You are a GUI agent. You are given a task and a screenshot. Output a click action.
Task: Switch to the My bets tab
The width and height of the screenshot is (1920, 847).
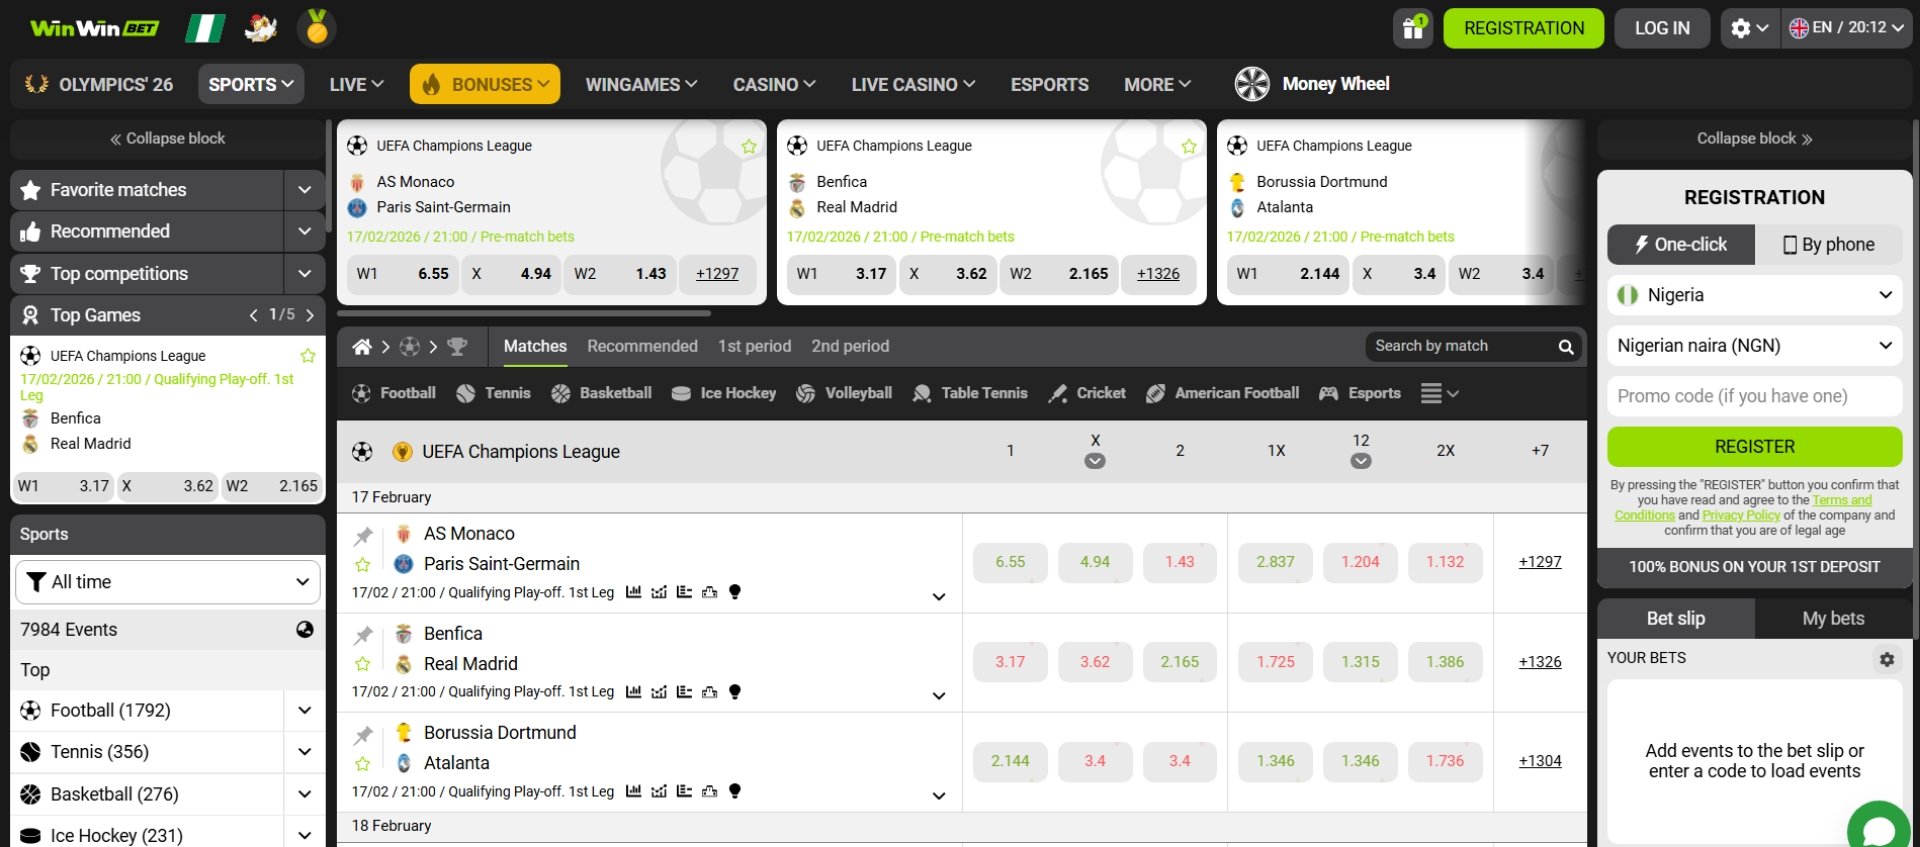(1832, 618)
